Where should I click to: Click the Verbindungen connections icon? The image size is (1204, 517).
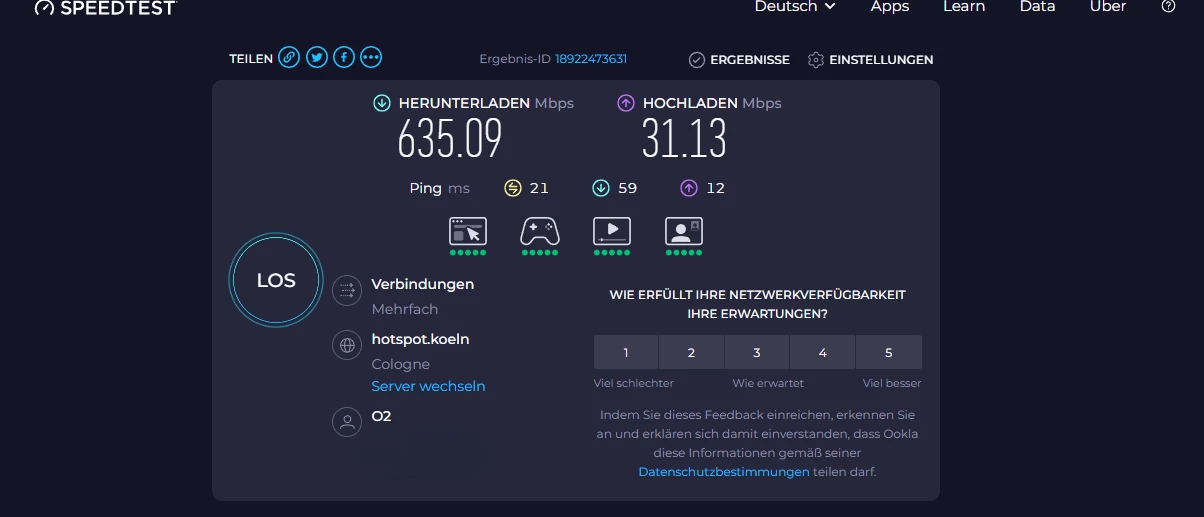(x=347, y=290)
